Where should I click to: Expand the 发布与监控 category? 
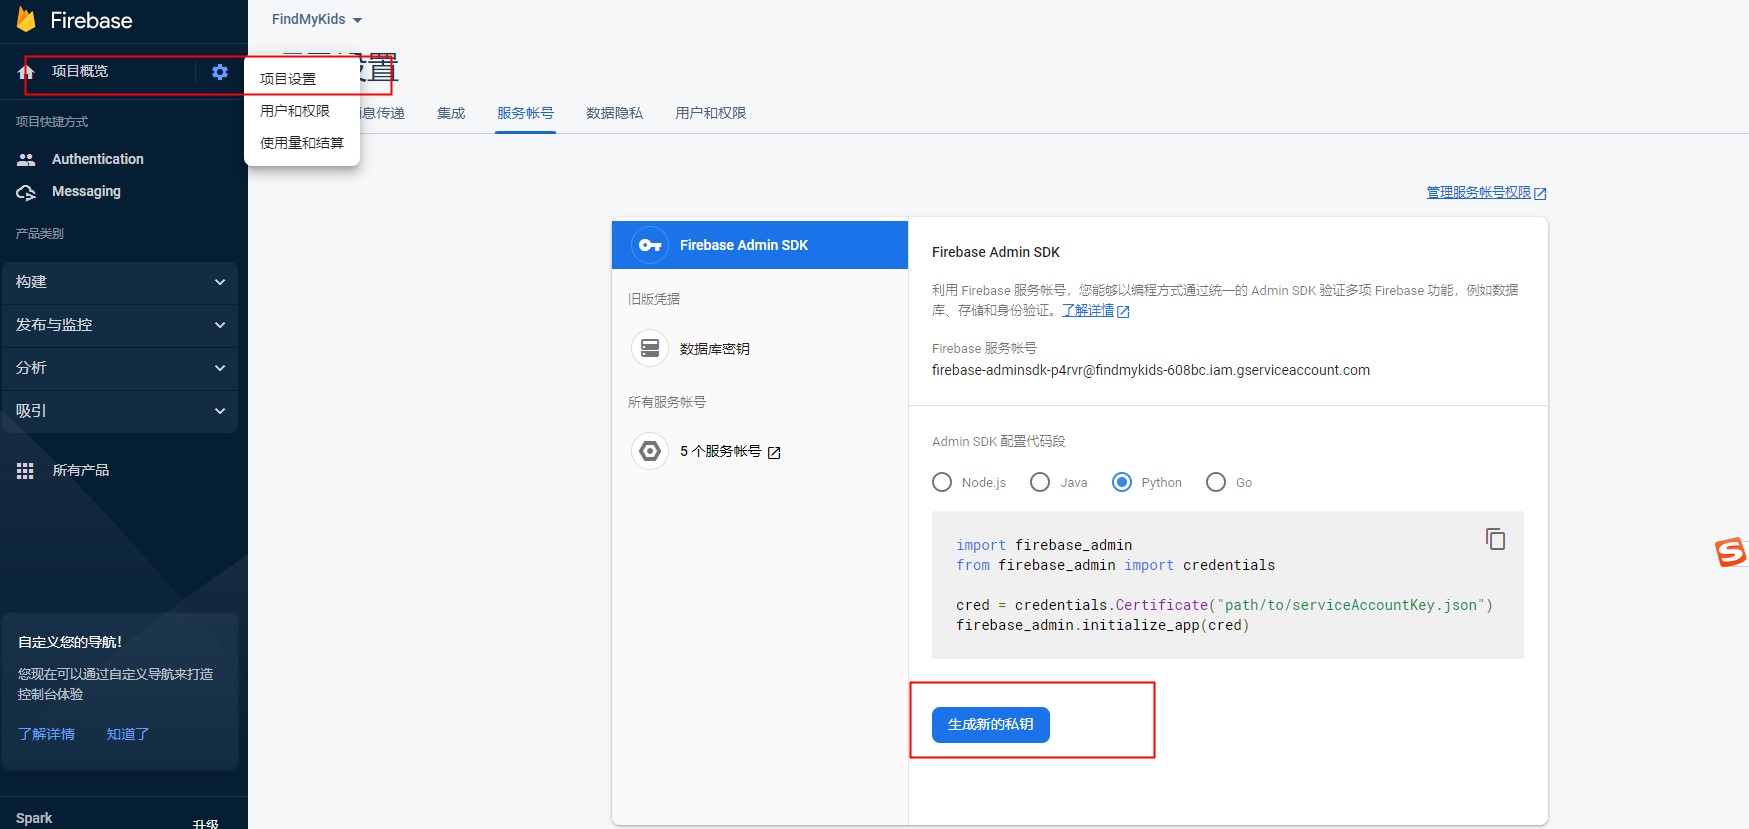click(x=120, y=325)
